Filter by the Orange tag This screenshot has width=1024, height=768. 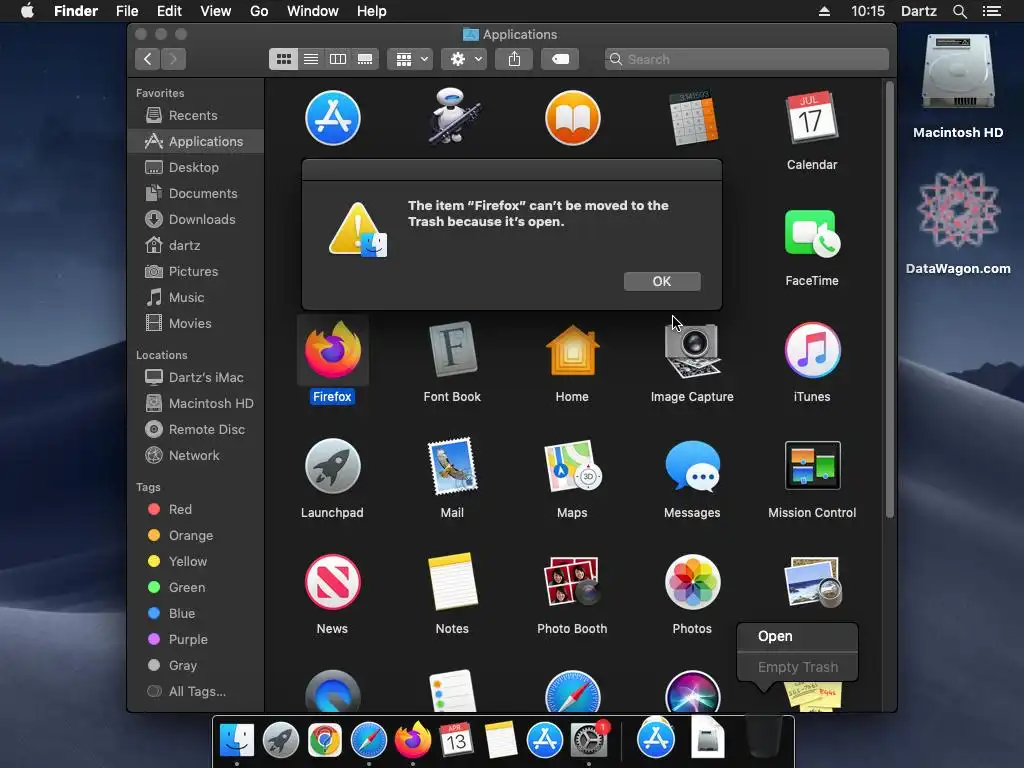click(x=196, y=536)
